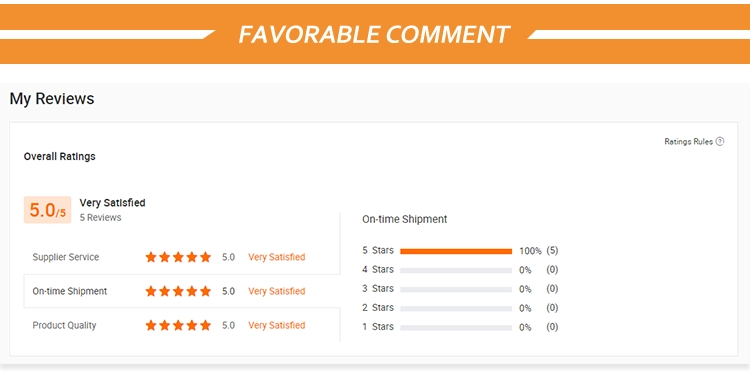The height and width of the screenshot is (387, 750).
Task: Click the My Reviews heading
Action: click(52, 99)
